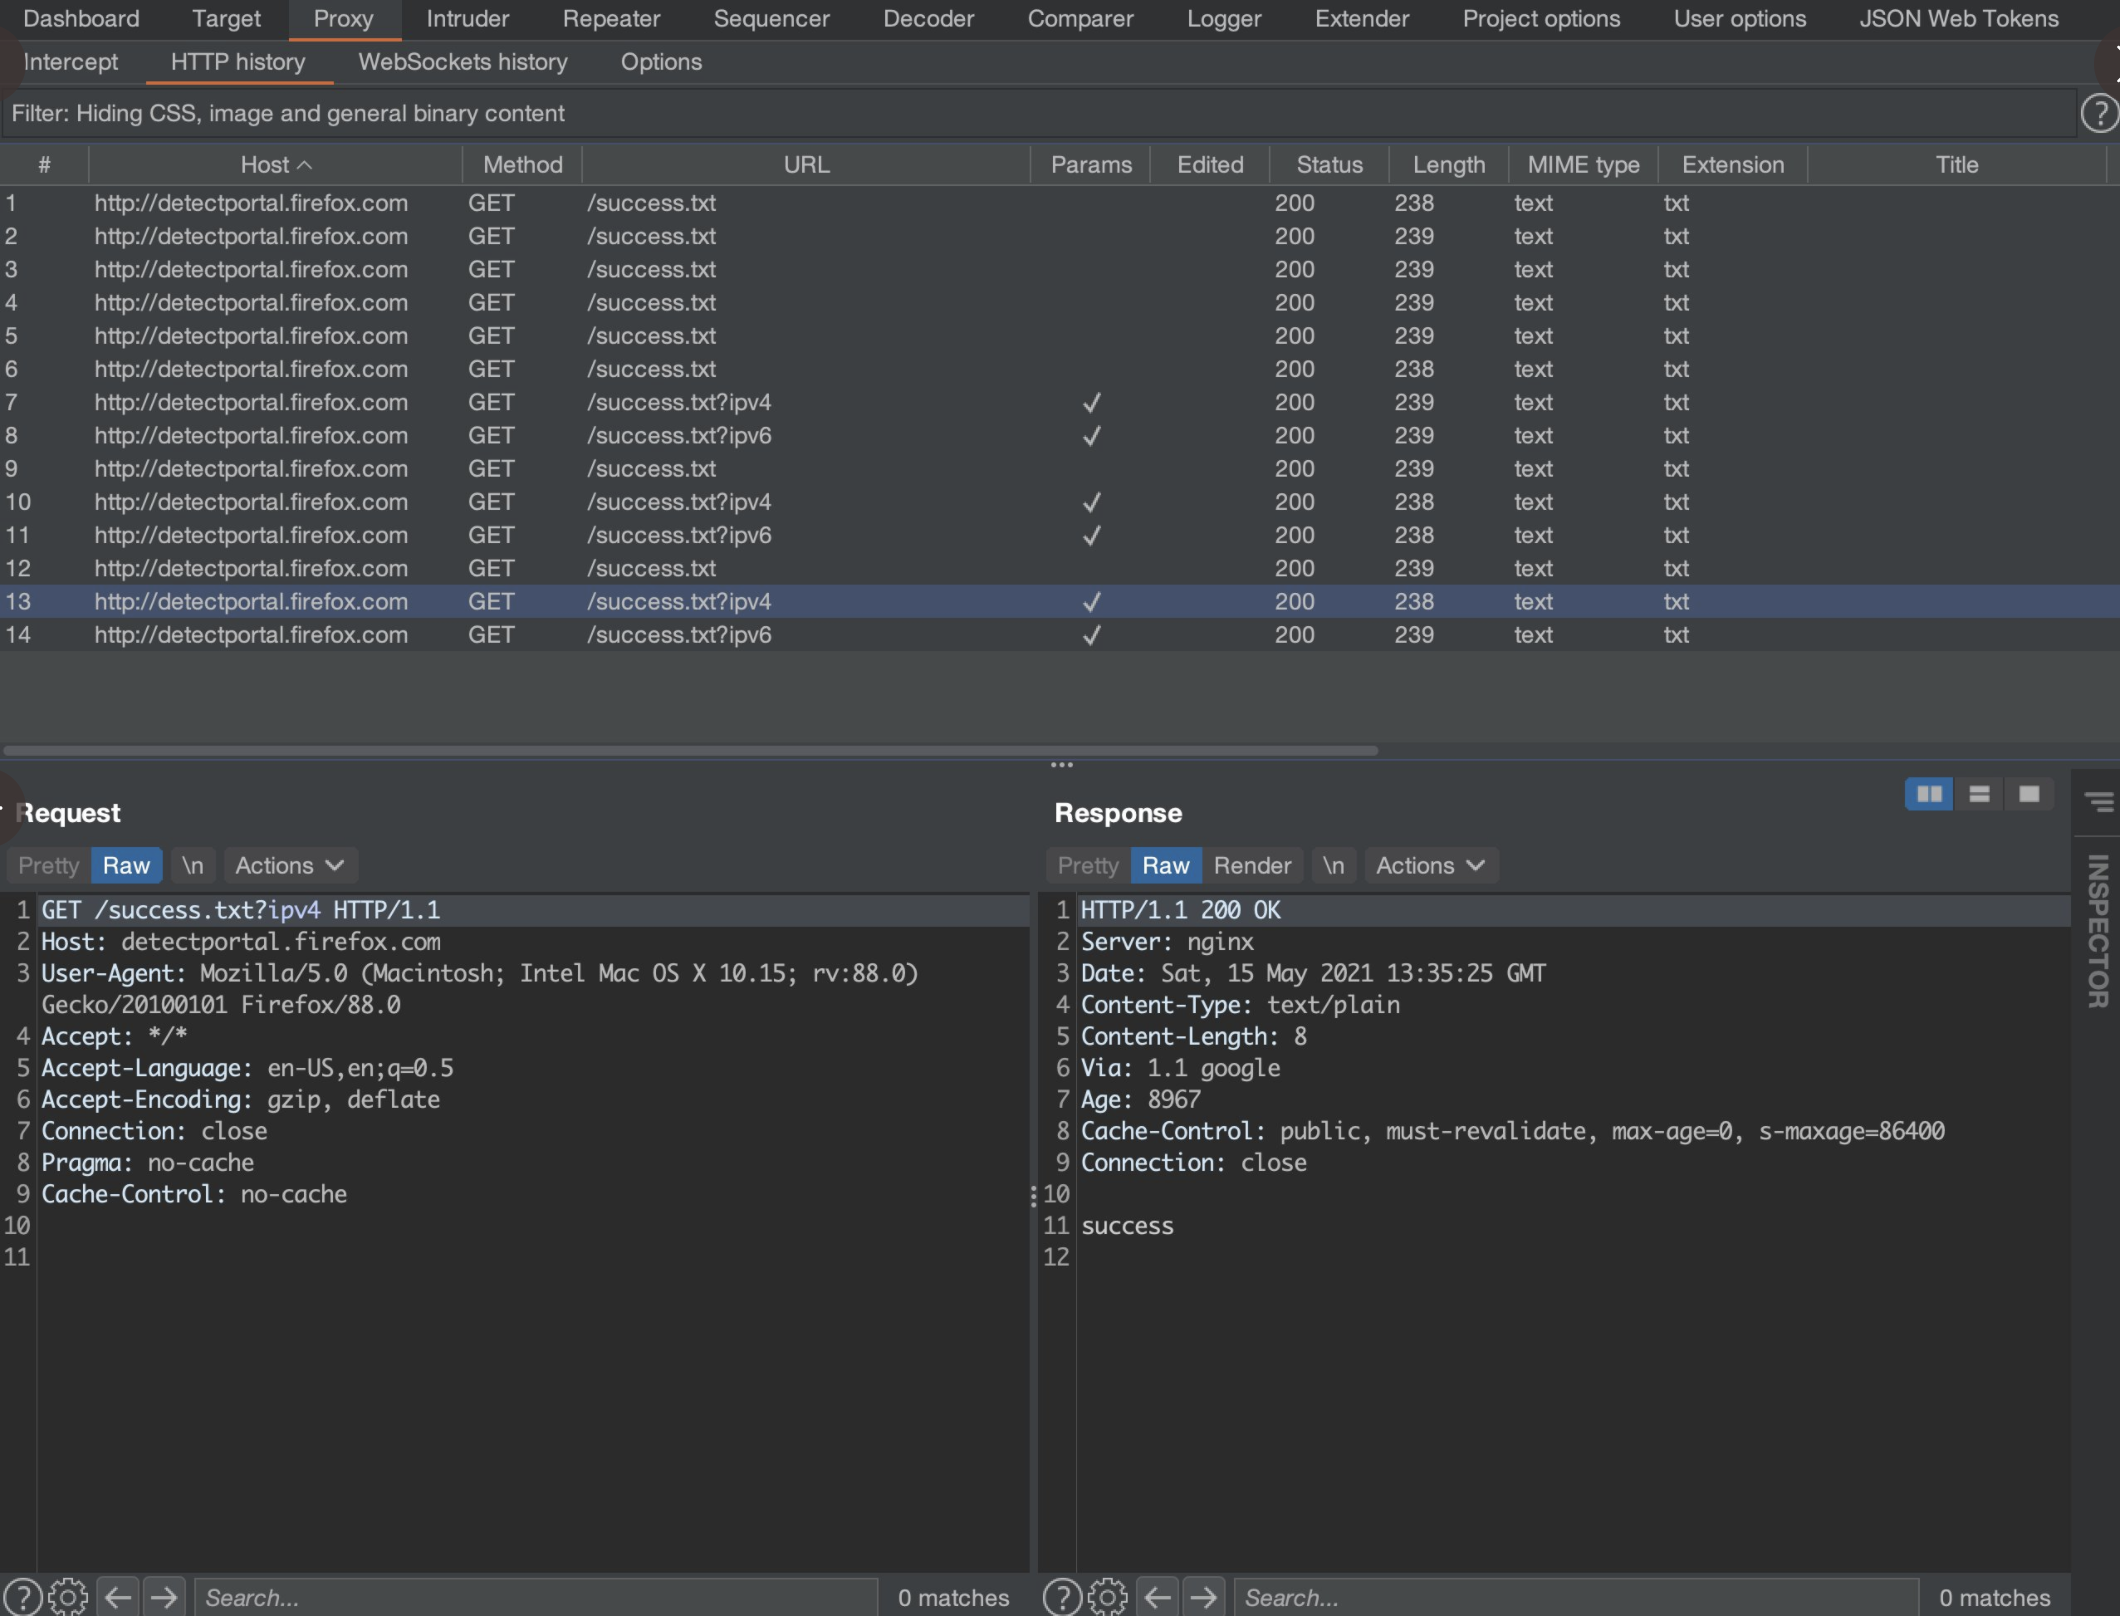Switch to side-by-side request/response layout
The width and height of the screenshot is (2120, 1616).
click(x=1929, y=794)
